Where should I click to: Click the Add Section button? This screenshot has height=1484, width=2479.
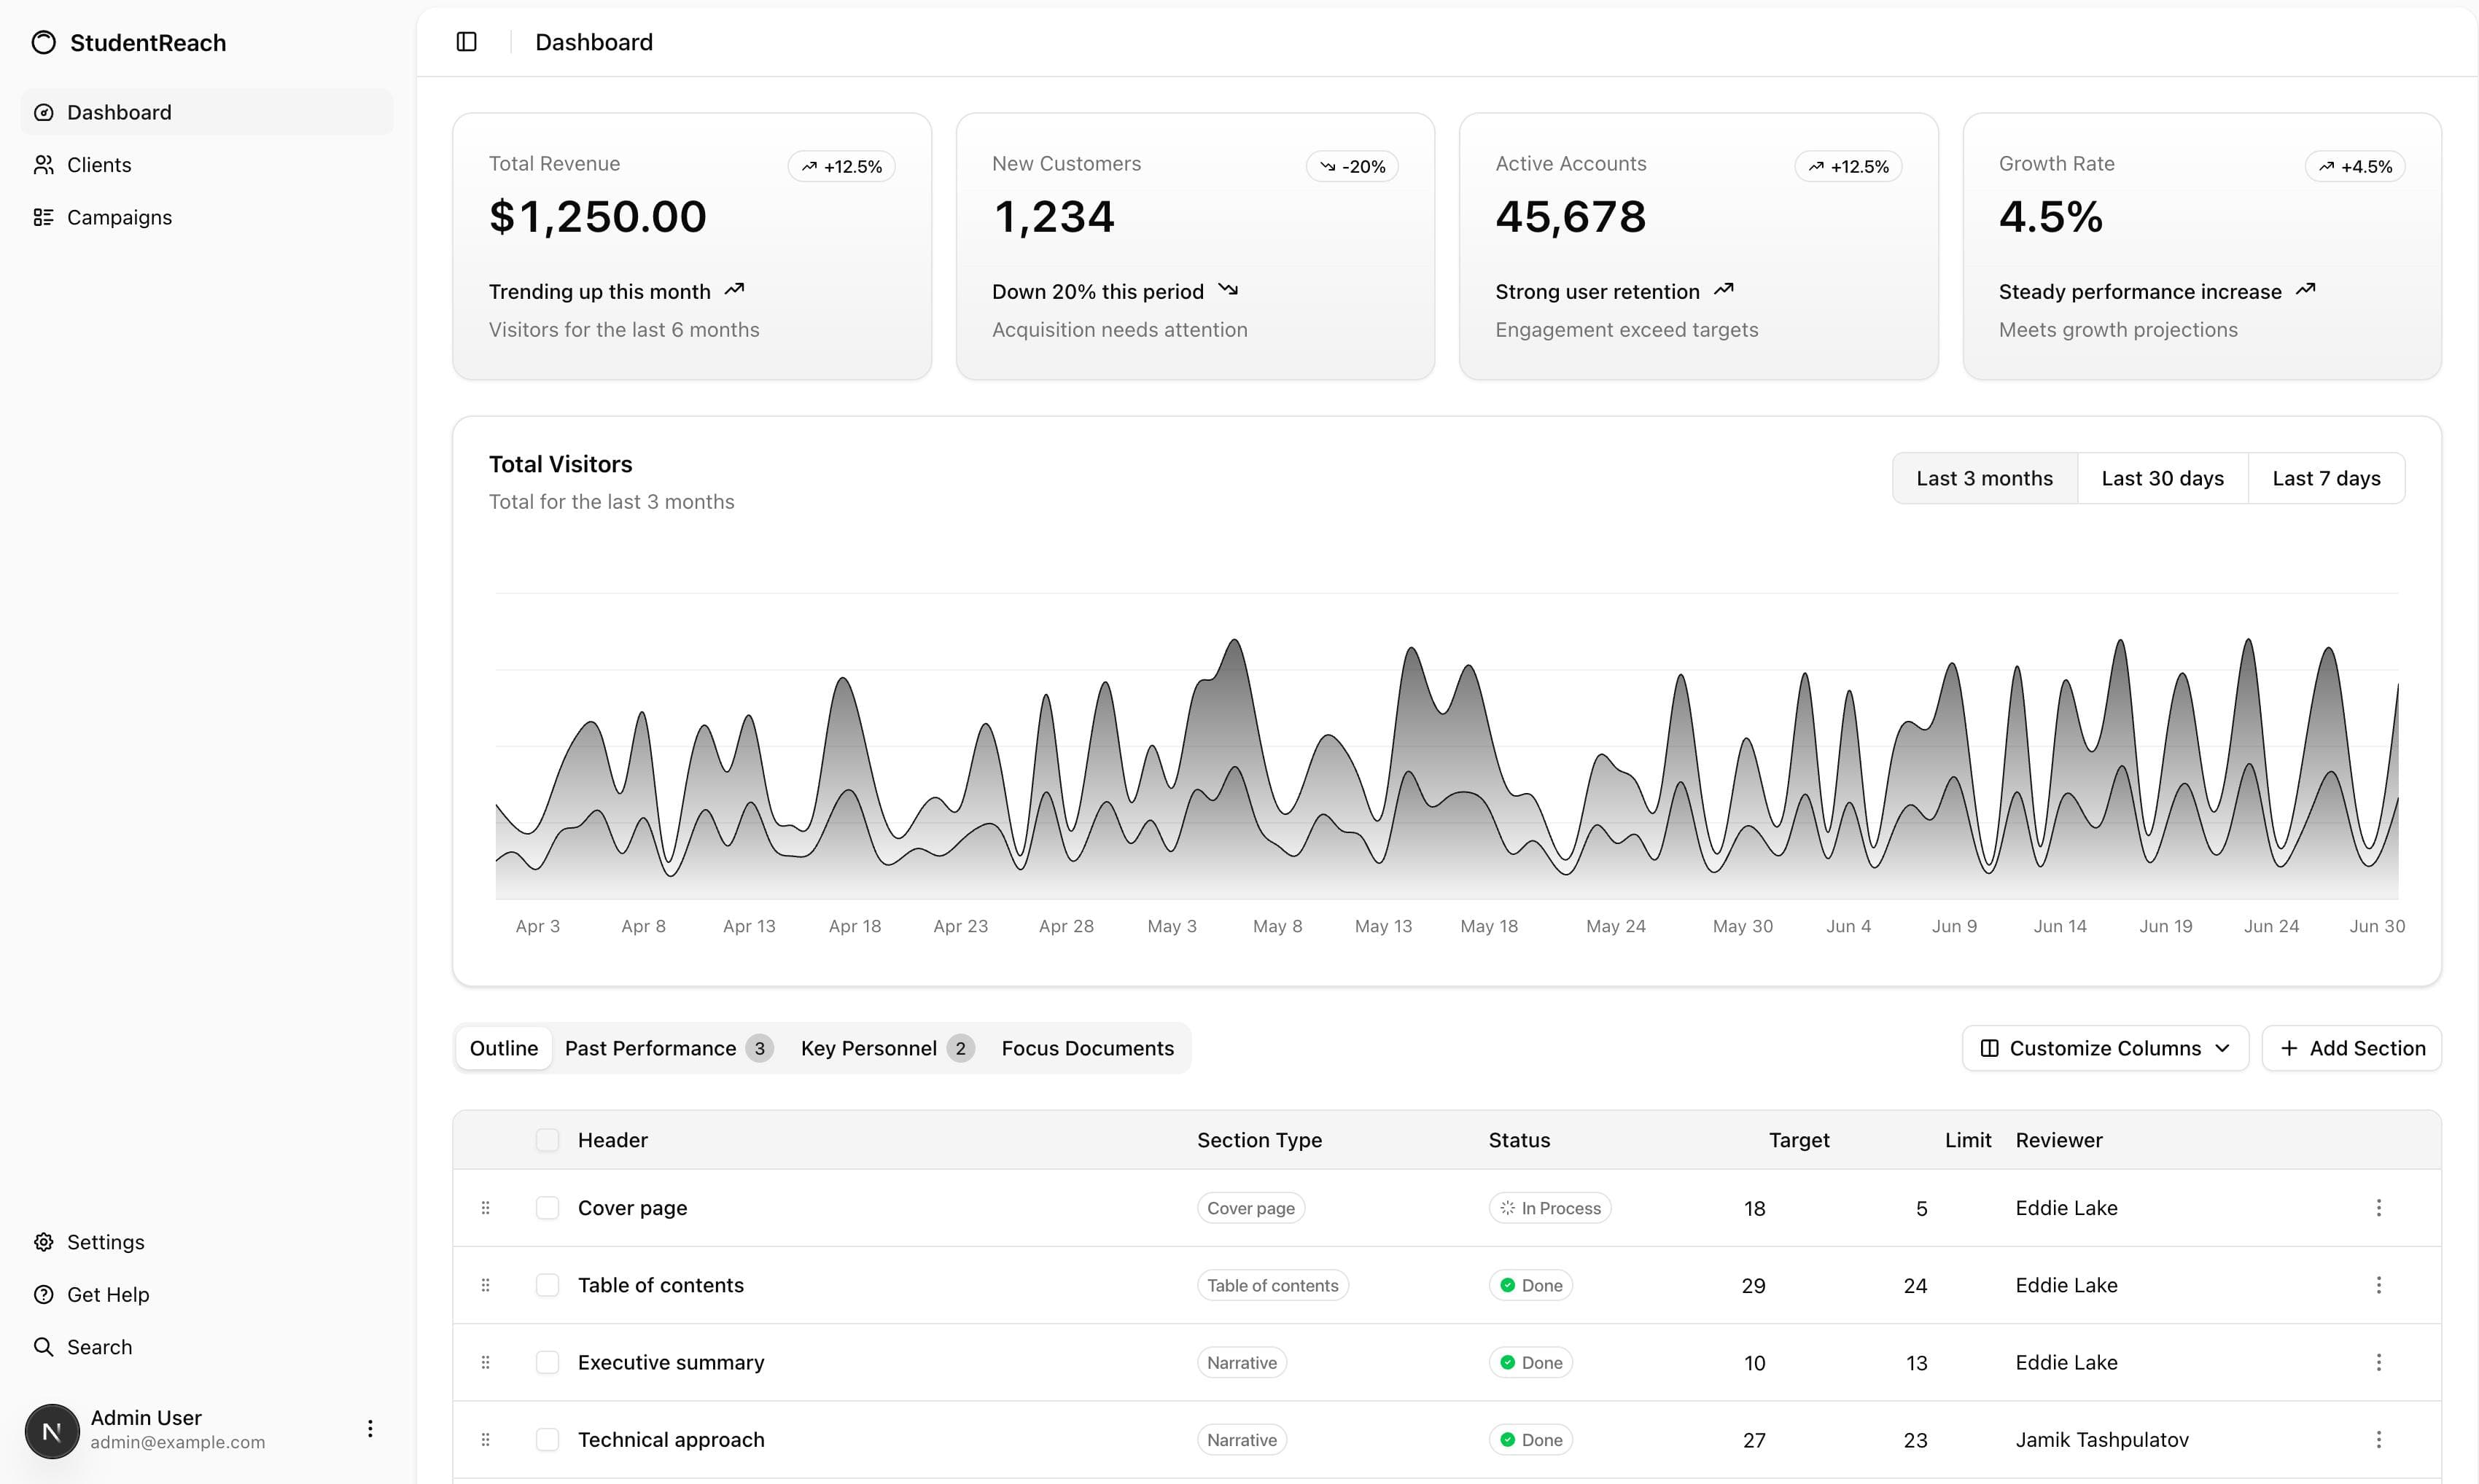[2352, 1048]
